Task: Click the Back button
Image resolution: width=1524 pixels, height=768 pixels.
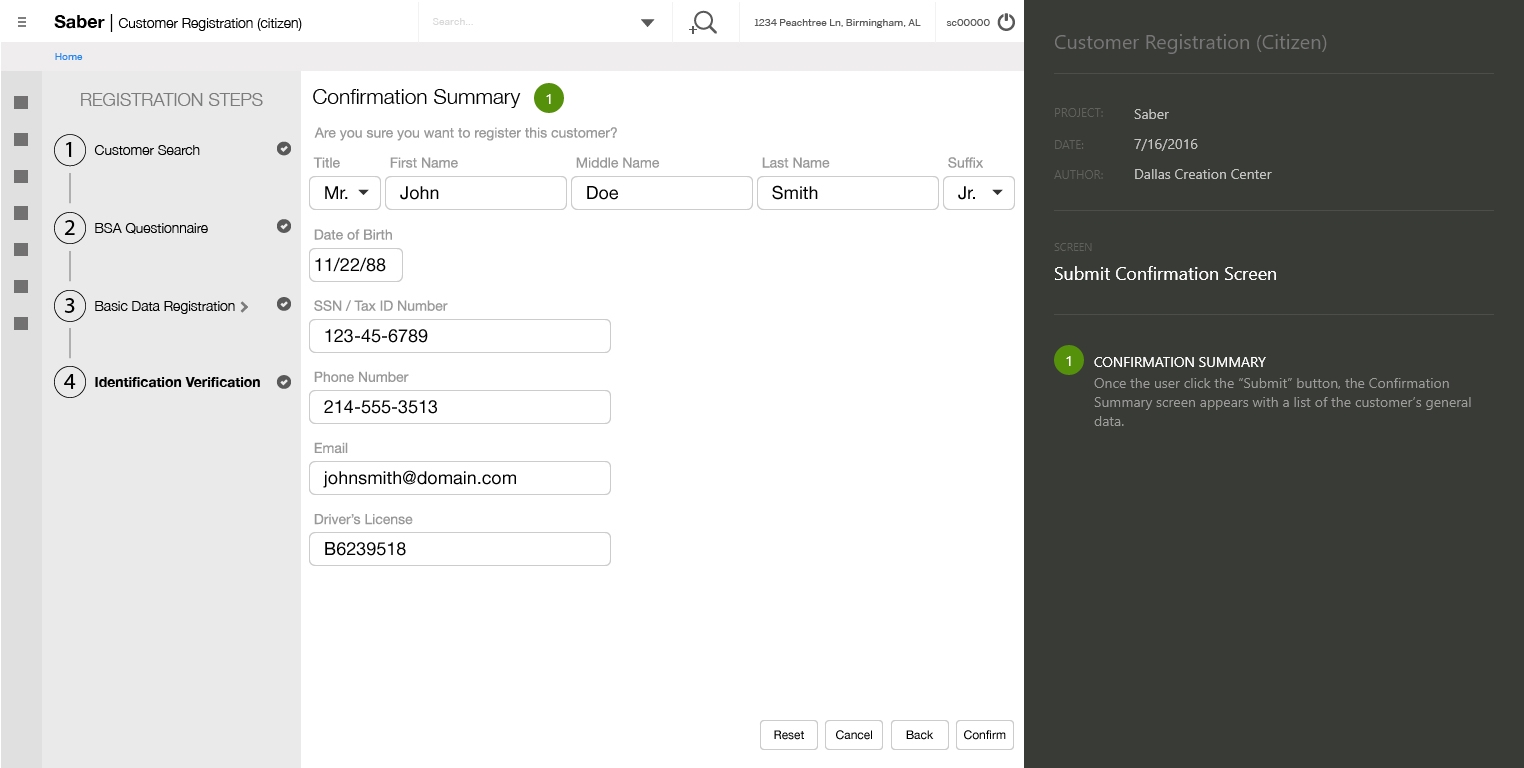Action: click(x=919, y=735)
